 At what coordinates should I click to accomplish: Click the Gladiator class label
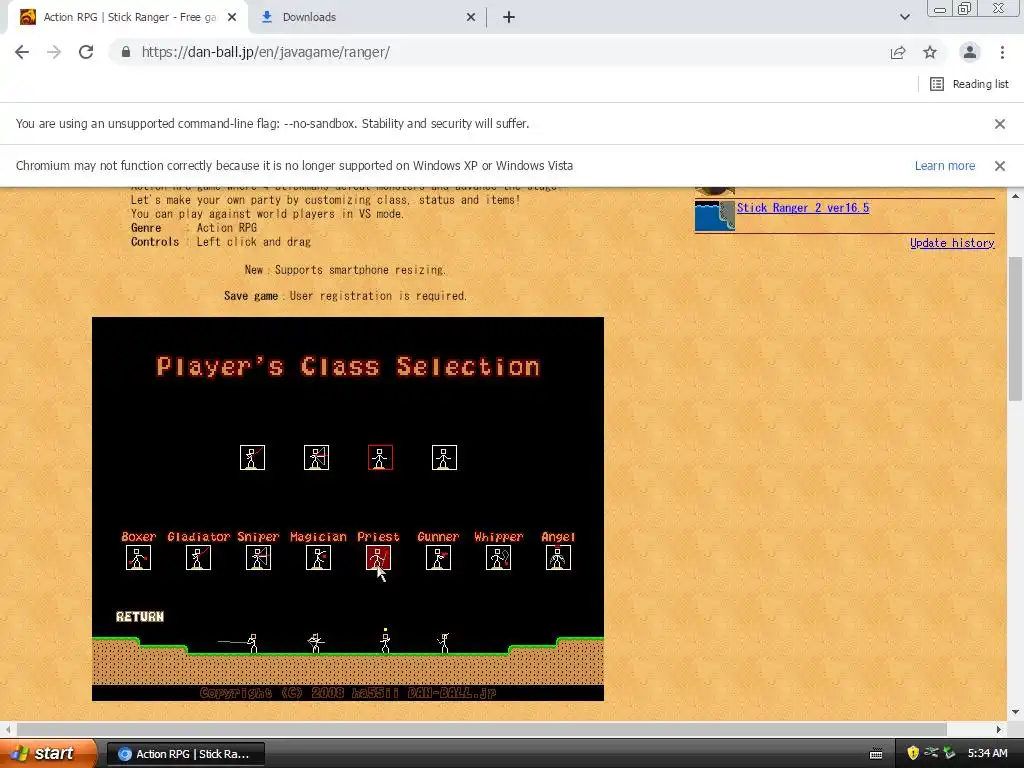tap(199, 537)
